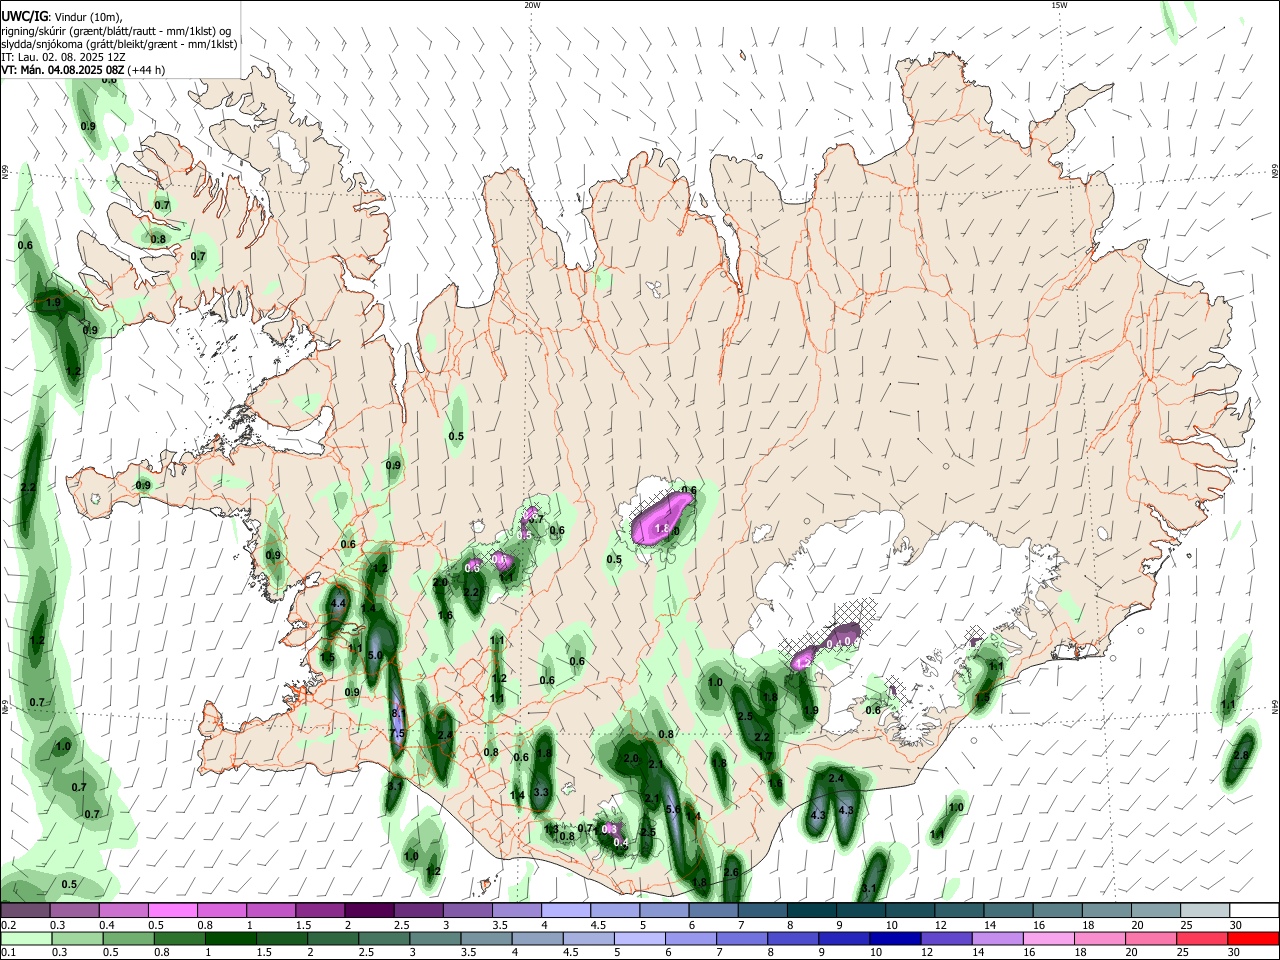Click the 8.1 precipitation value on the map
The image size is (1280, 960).
397,713
